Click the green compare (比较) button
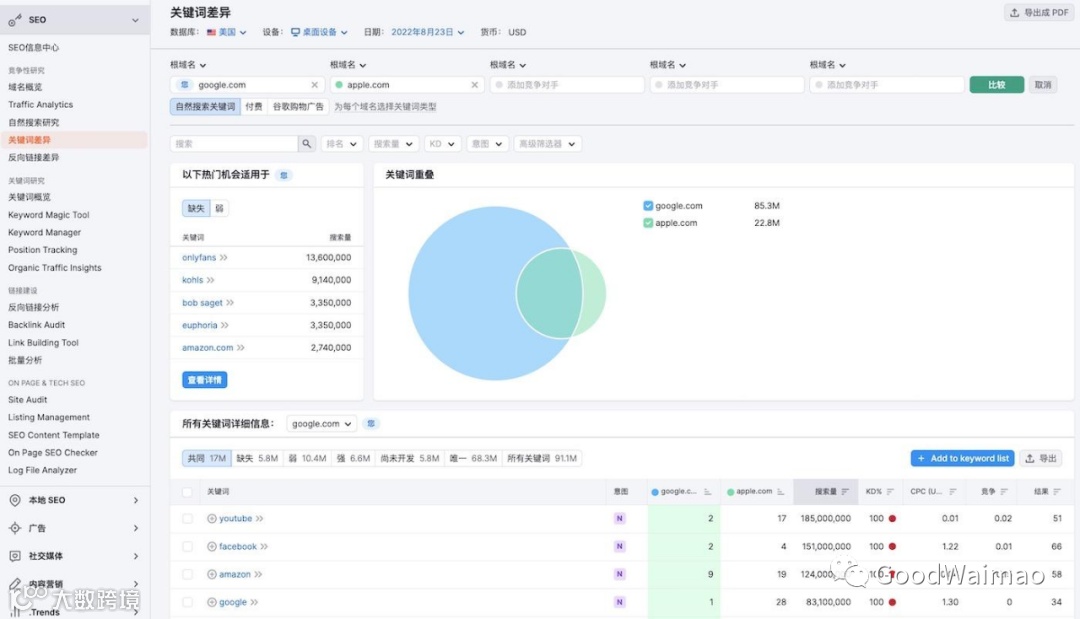This screenshot has width=1080, height=619. [997, 85]
